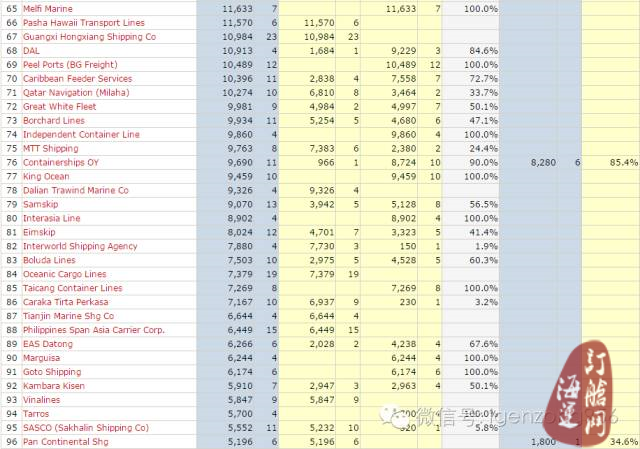Select owned TEU 5,847 in Vinalines row
640x449 pixels.
[322, 400]
